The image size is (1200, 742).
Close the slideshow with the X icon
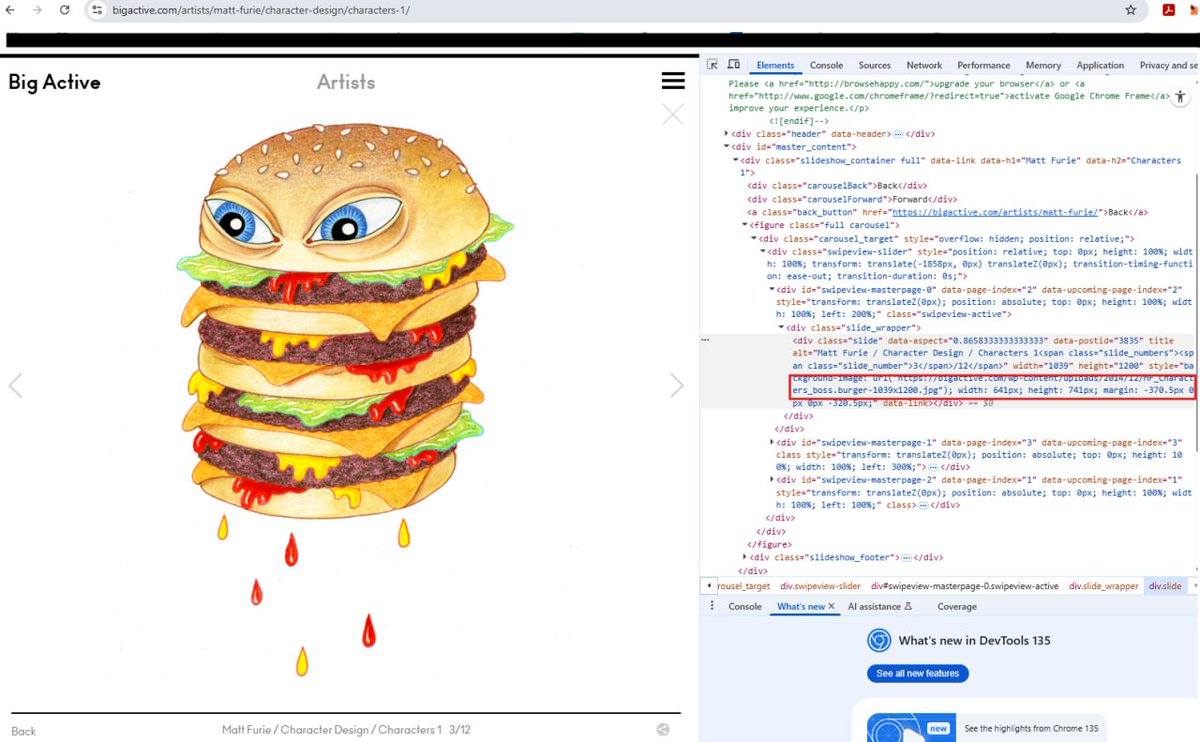click(673, 114)
